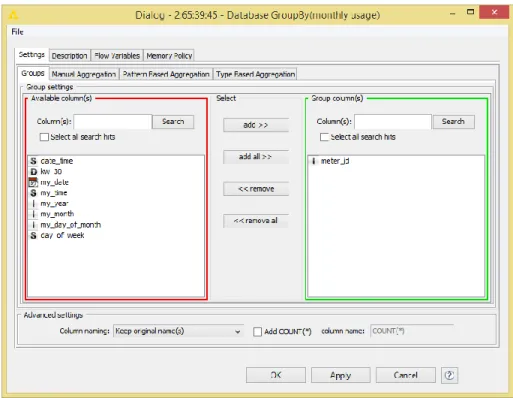The height and width of the screenshot is (398, 513).
Task: Go to Type Based Aggregation tab
Action: (255, 74)
